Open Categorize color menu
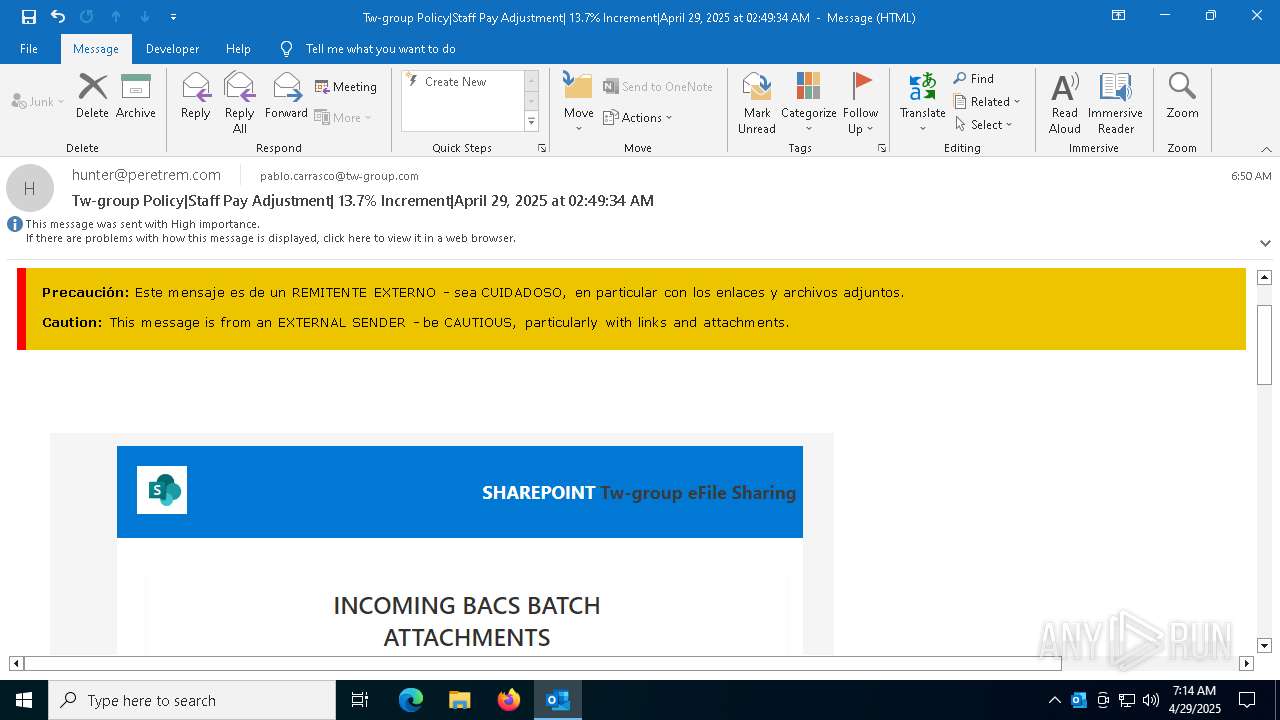This screenshot has height=720, width=1280. 809,102
